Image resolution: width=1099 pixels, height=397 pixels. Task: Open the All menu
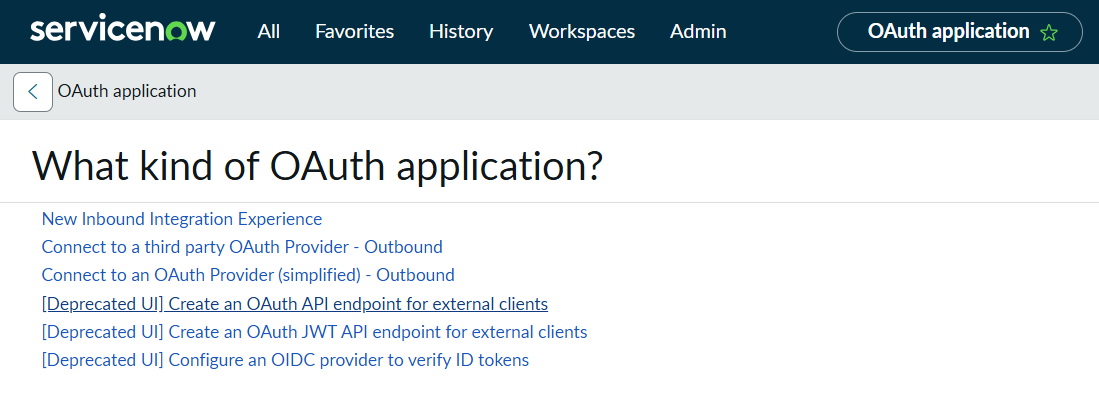pyautogui.click(x=268, y=32)
